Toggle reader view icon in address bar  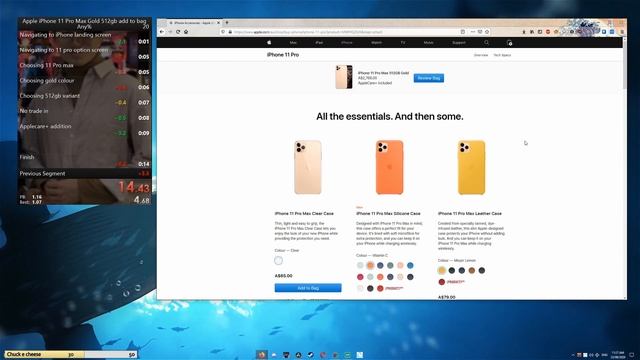[x=462, y=32]
